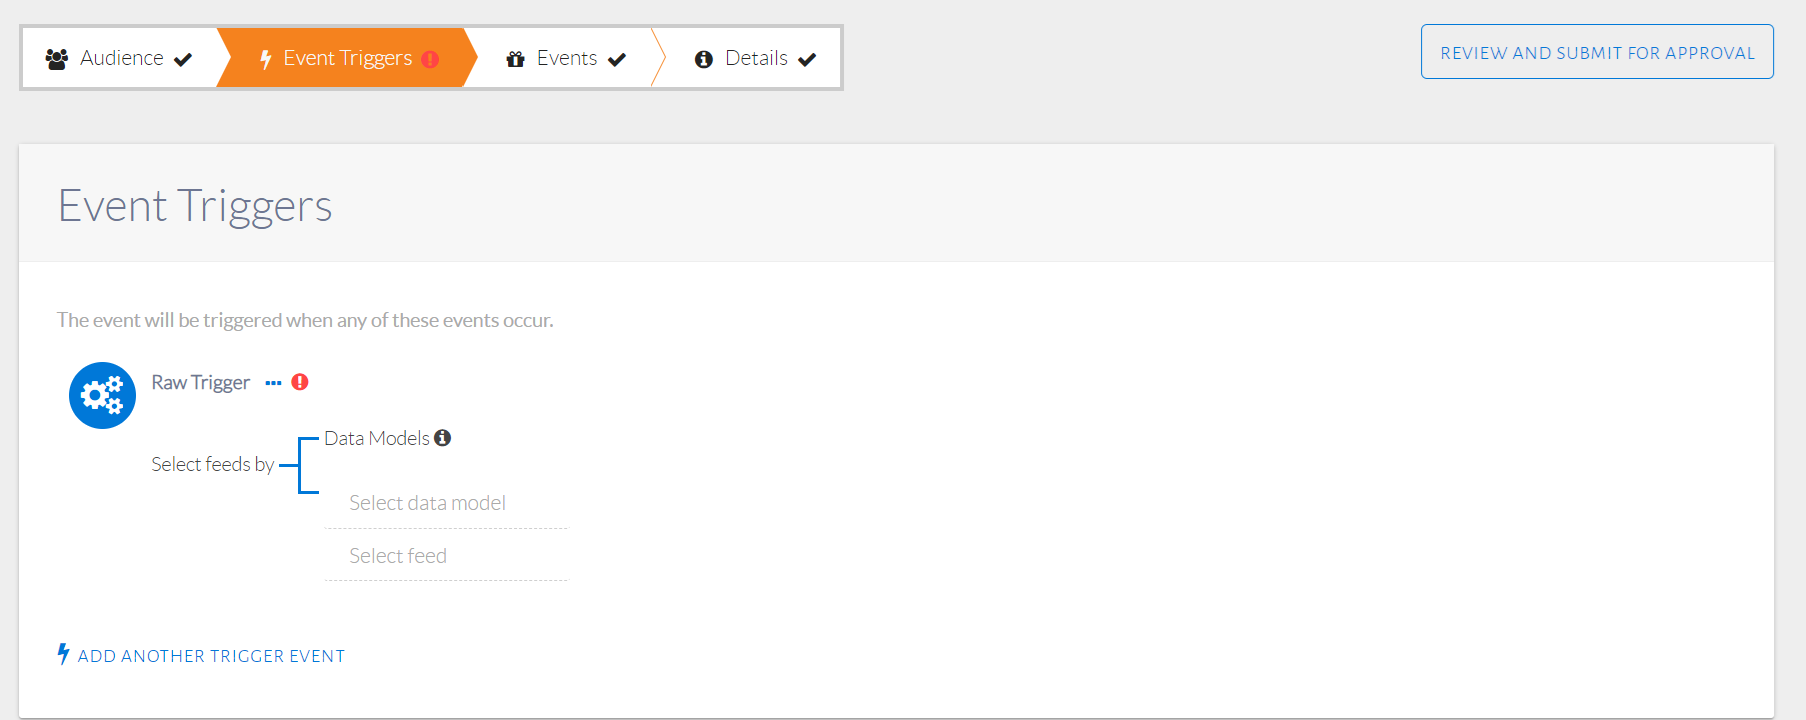
Task: Click the Audience people icon
Action: tap(57, 59)
